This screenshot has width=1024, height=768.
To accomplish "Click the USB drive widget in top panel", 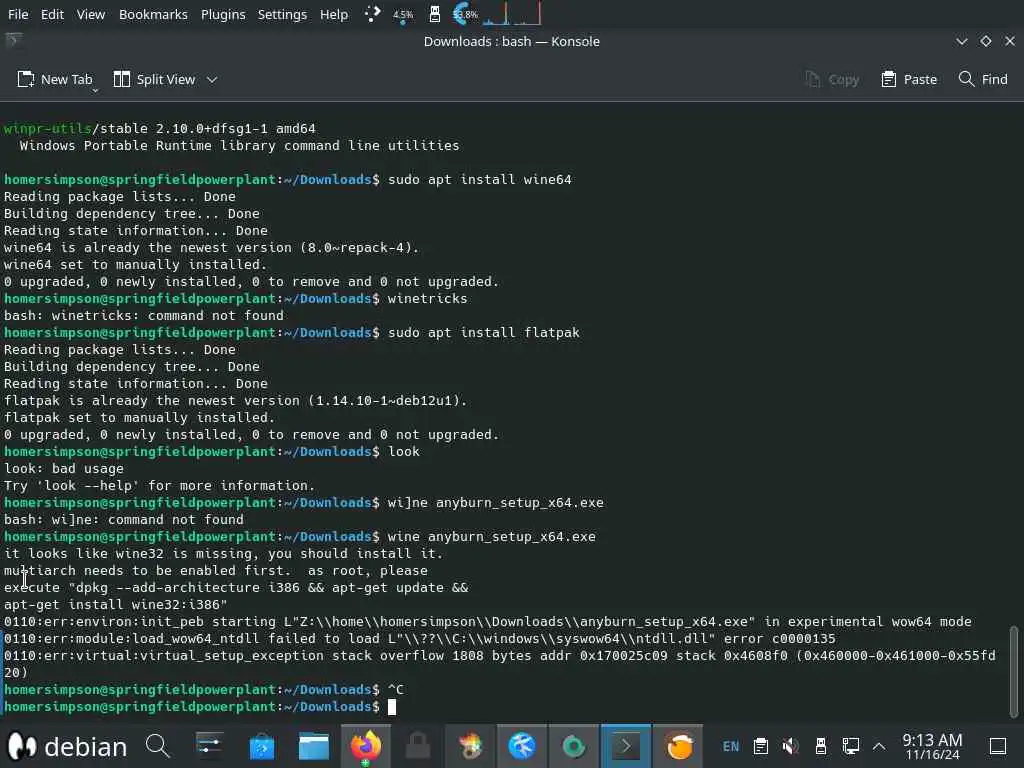I will pos(434,14).
